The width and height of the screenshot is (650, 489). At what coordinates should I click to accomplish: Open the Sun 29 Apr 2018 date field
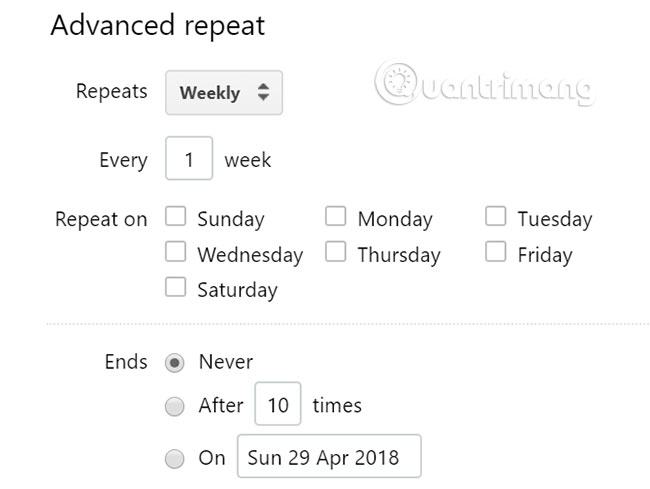coord(329,458)
